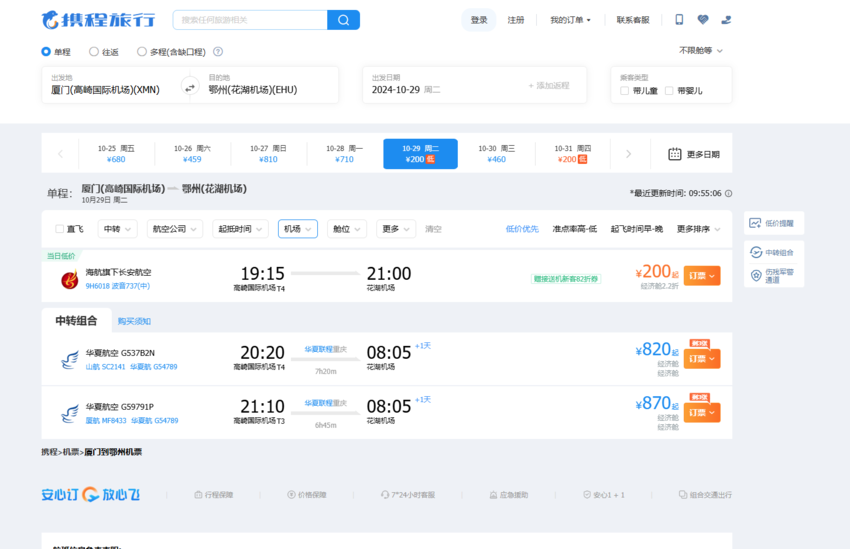Enable the 直飞 direct flight checkbox
The image size is (850, 549).
(60, 229)
